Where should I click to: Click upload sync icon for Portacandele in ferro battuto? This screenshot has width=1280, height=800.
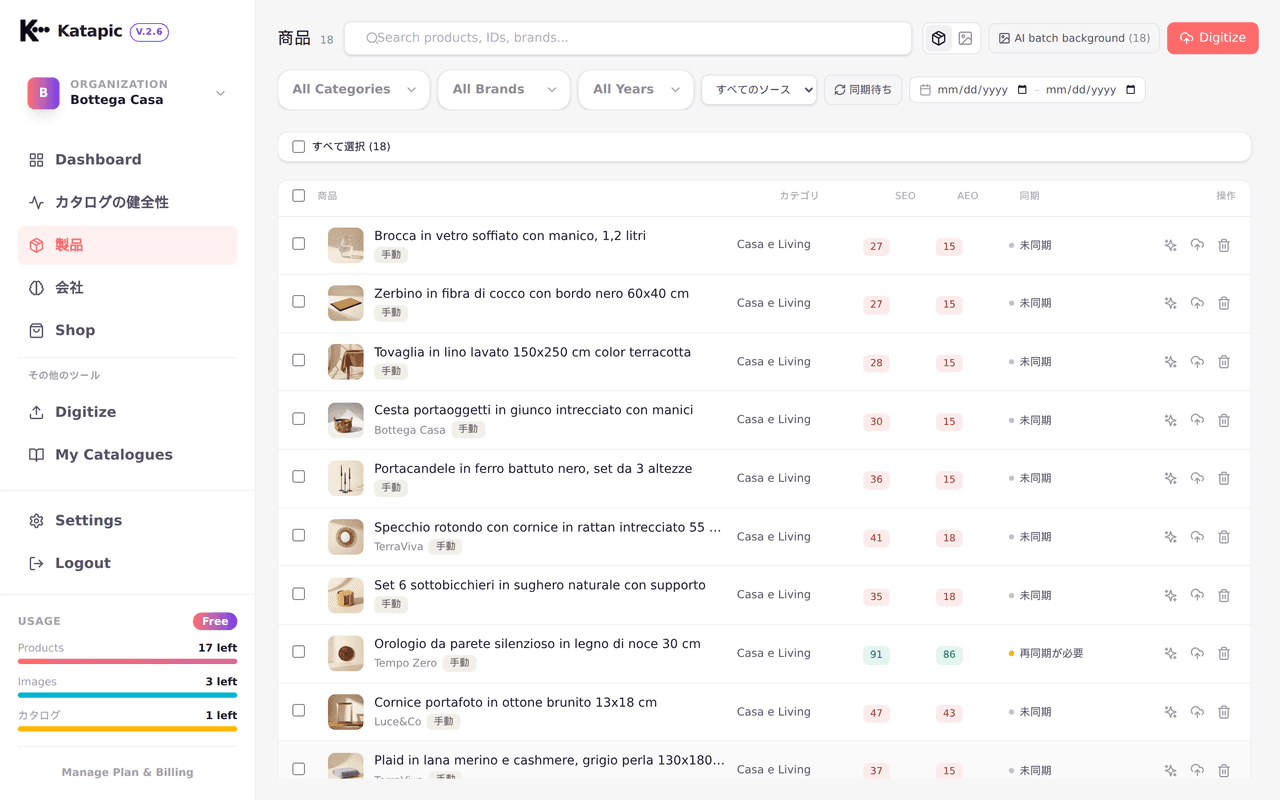point(1197,478)
